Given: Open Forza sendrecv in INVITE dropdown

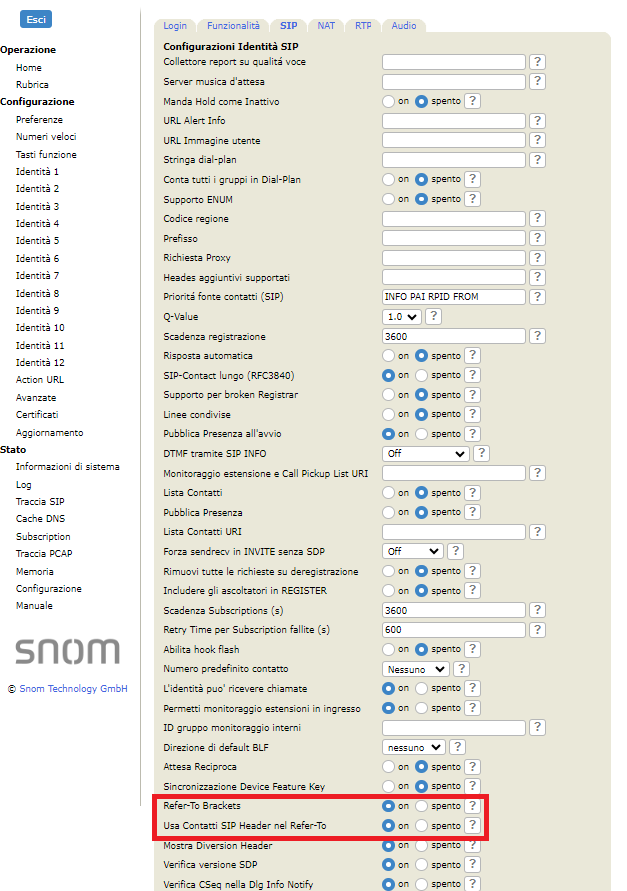Looking at the screenshot, I should pos(413,551).
